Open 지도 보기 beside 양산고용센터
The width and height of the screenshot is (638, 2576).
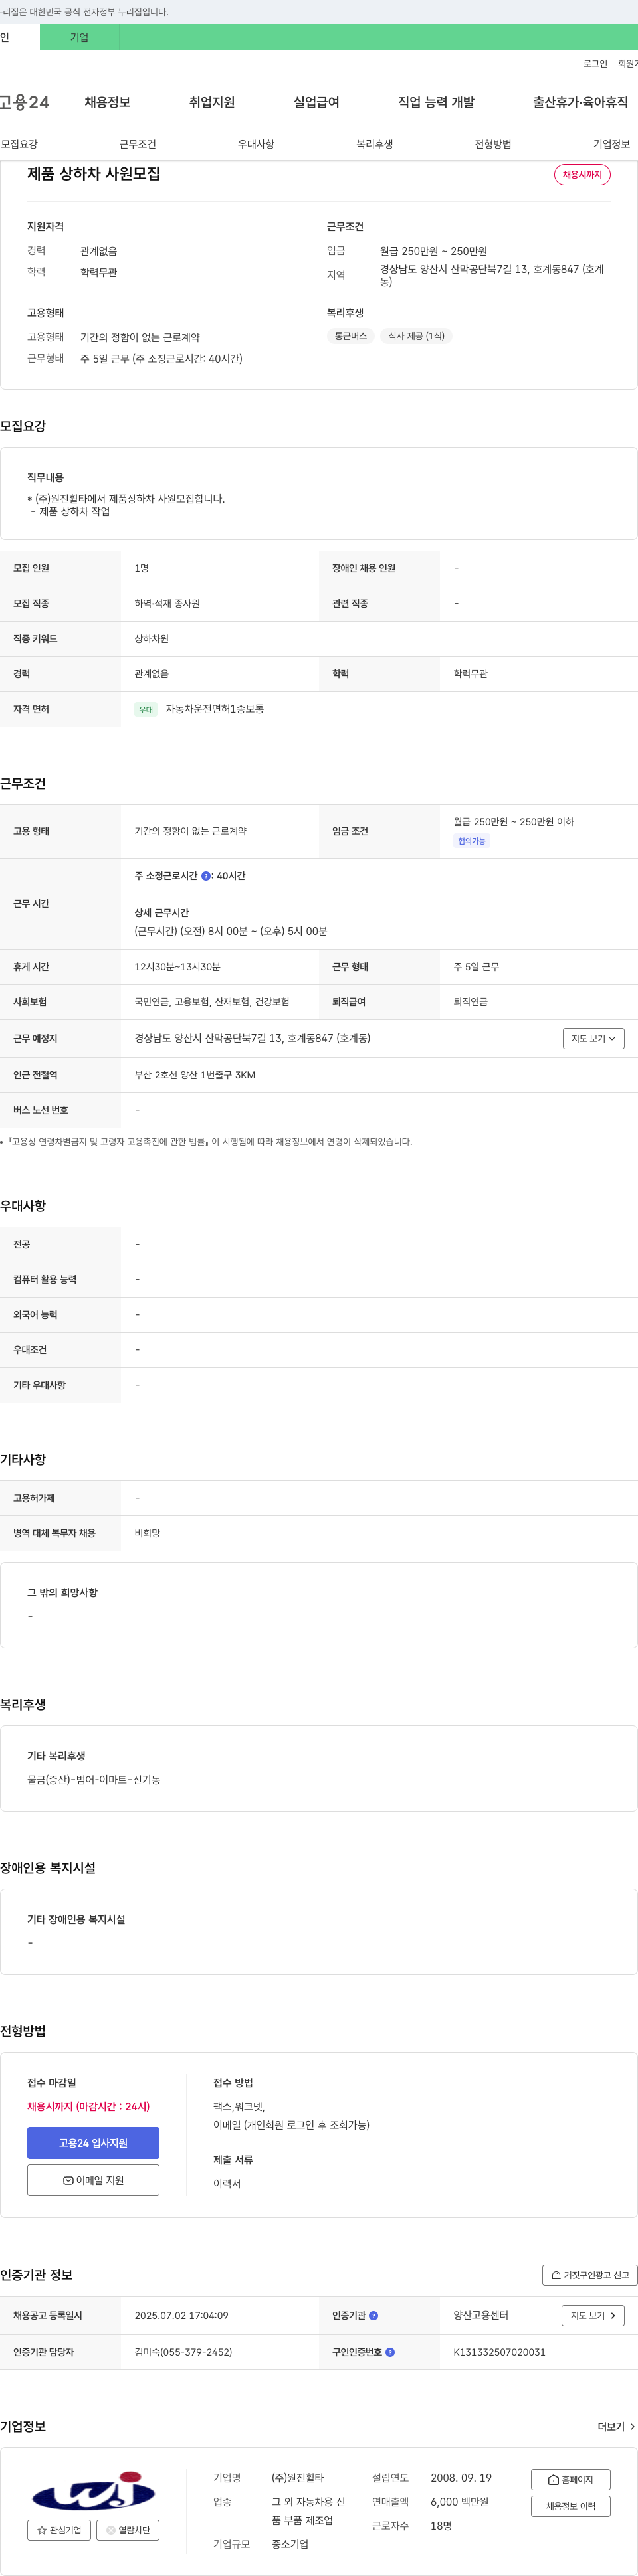(x=593, y=2316)
